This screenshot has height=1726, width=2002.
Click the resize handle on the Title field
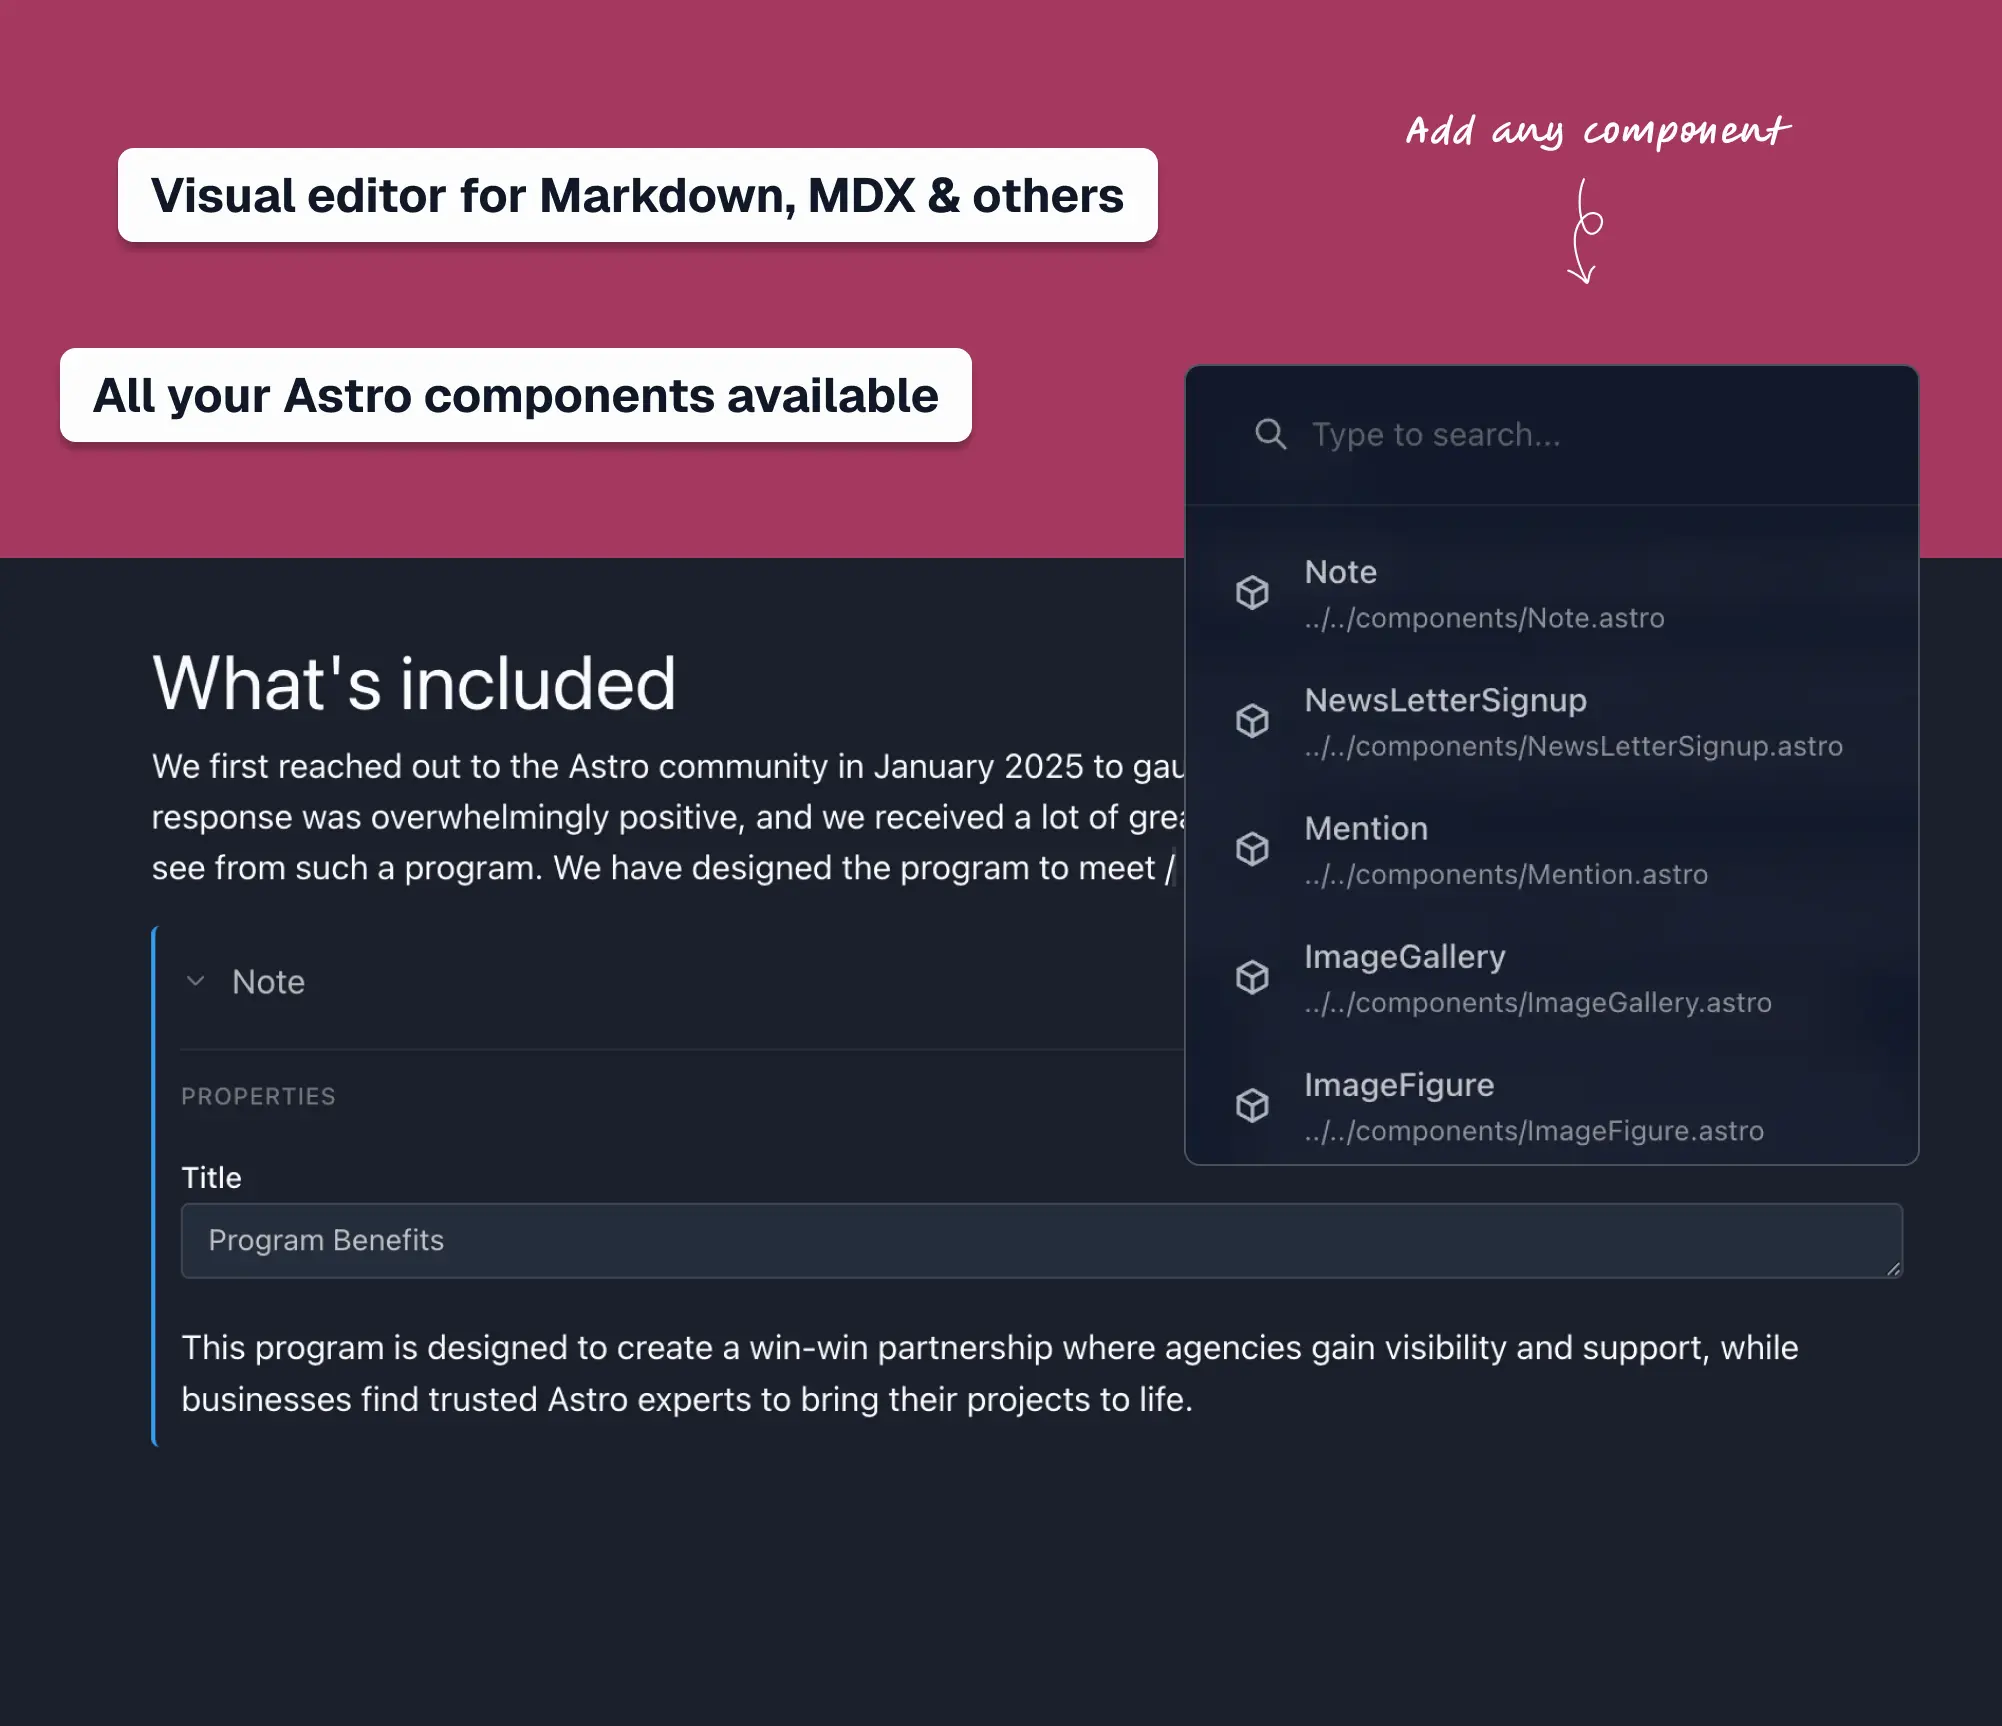coord(1892,1268)
